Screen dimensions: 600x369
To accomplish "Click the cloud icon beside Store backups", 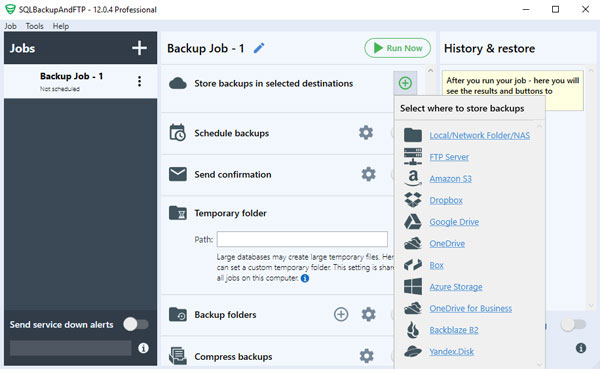I will 178,83.
